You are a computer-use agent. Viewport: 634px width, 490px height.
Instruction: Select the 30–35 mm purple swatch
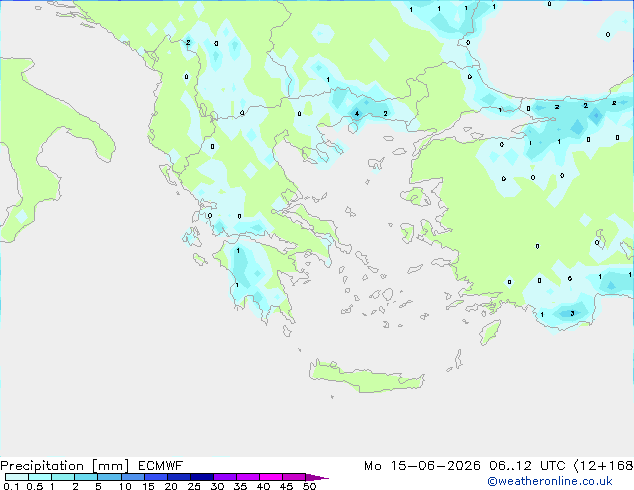[x=225, y=477]
